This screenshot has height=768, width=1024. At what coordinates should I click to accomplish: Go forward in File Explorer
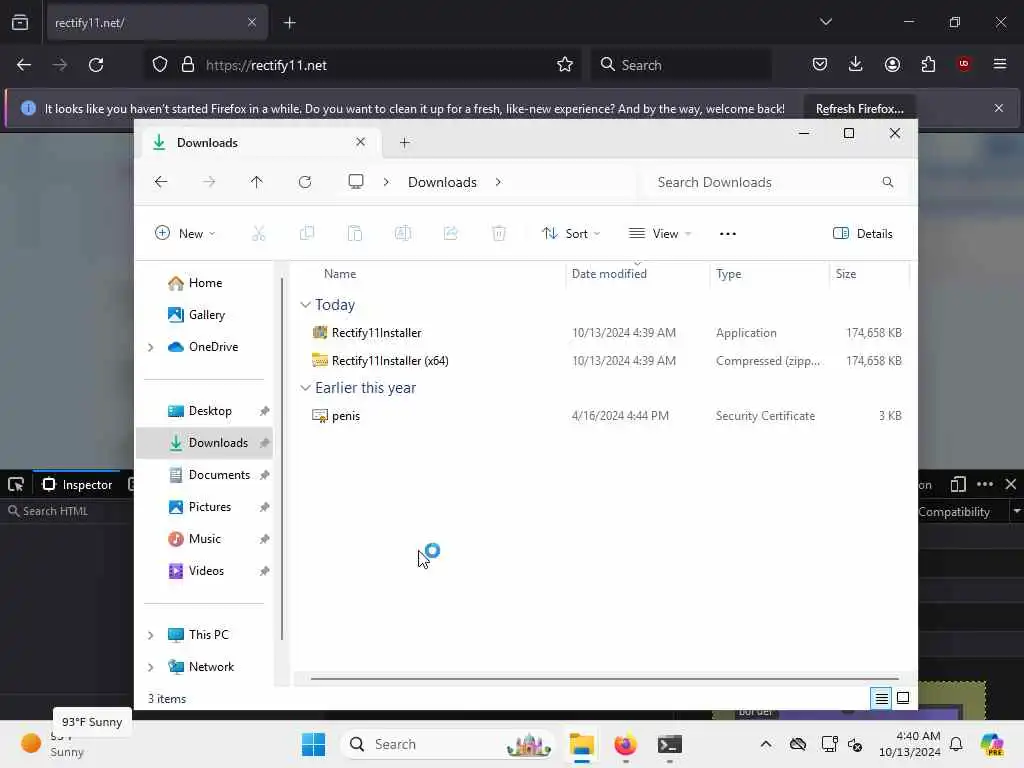209,182
